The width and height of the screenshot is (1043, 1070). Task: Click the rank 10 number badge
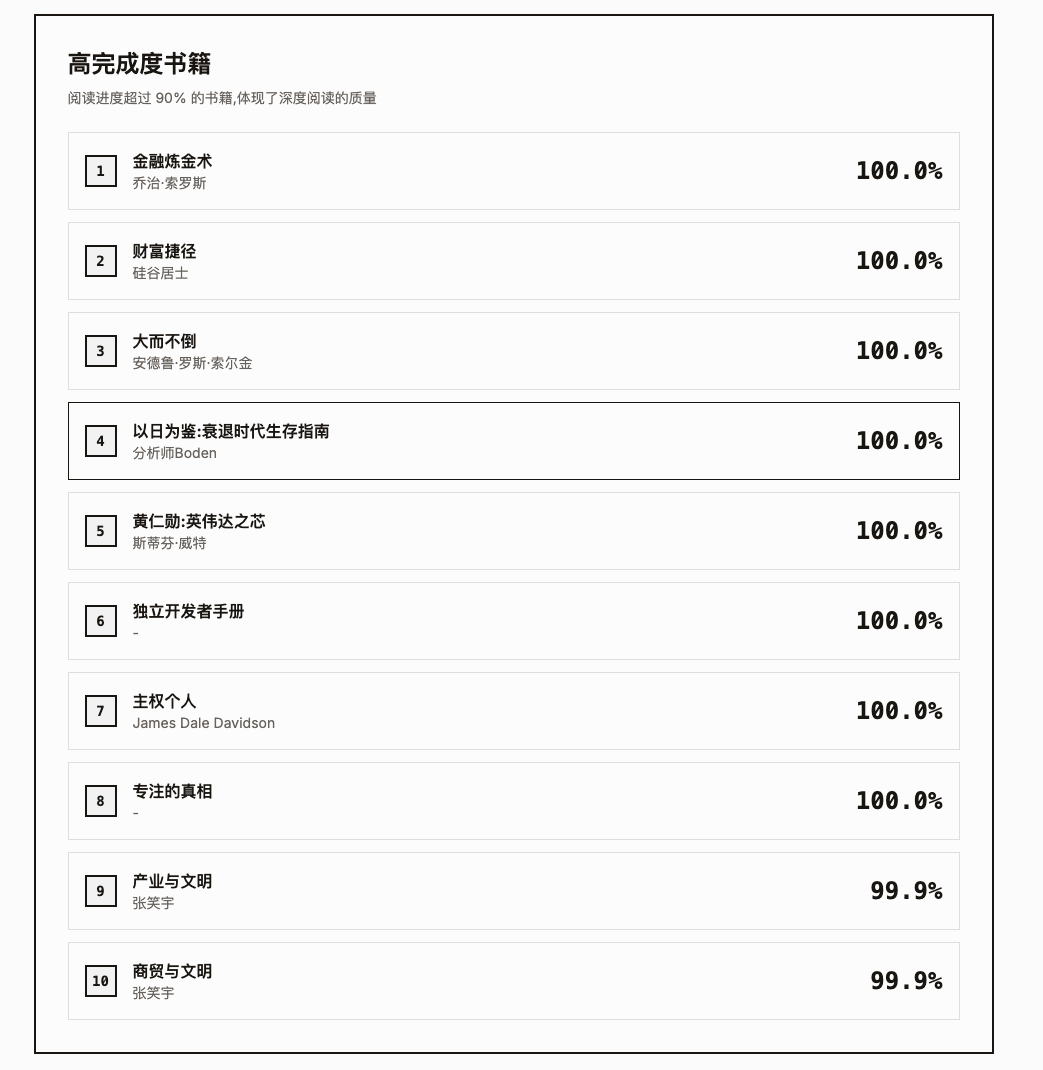click(100, 981)
